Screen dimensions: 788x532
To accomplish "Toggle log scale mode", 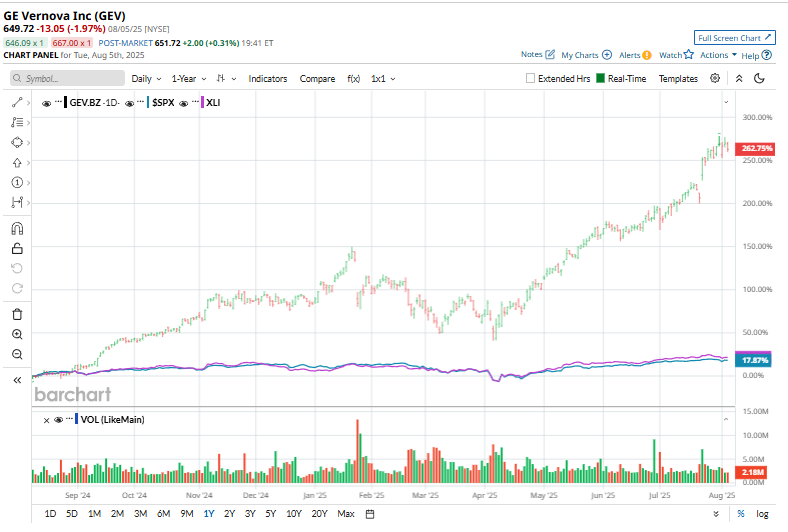I will point(762,514).
